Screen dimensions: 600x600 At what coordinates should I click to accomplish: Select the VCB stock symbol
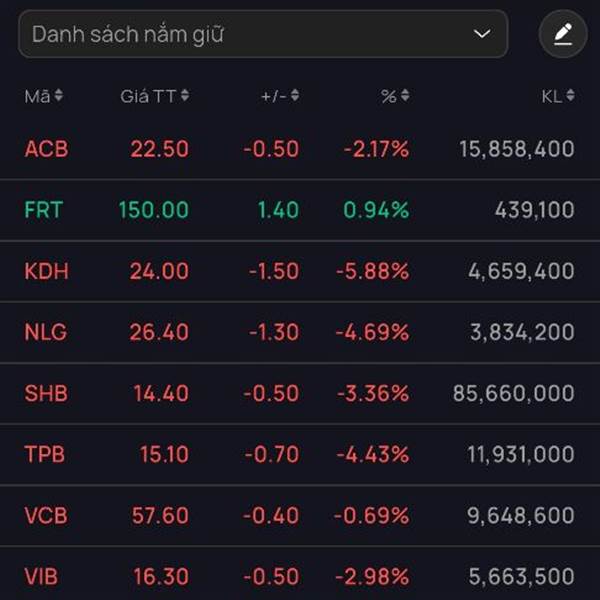(x=46, y=515)
